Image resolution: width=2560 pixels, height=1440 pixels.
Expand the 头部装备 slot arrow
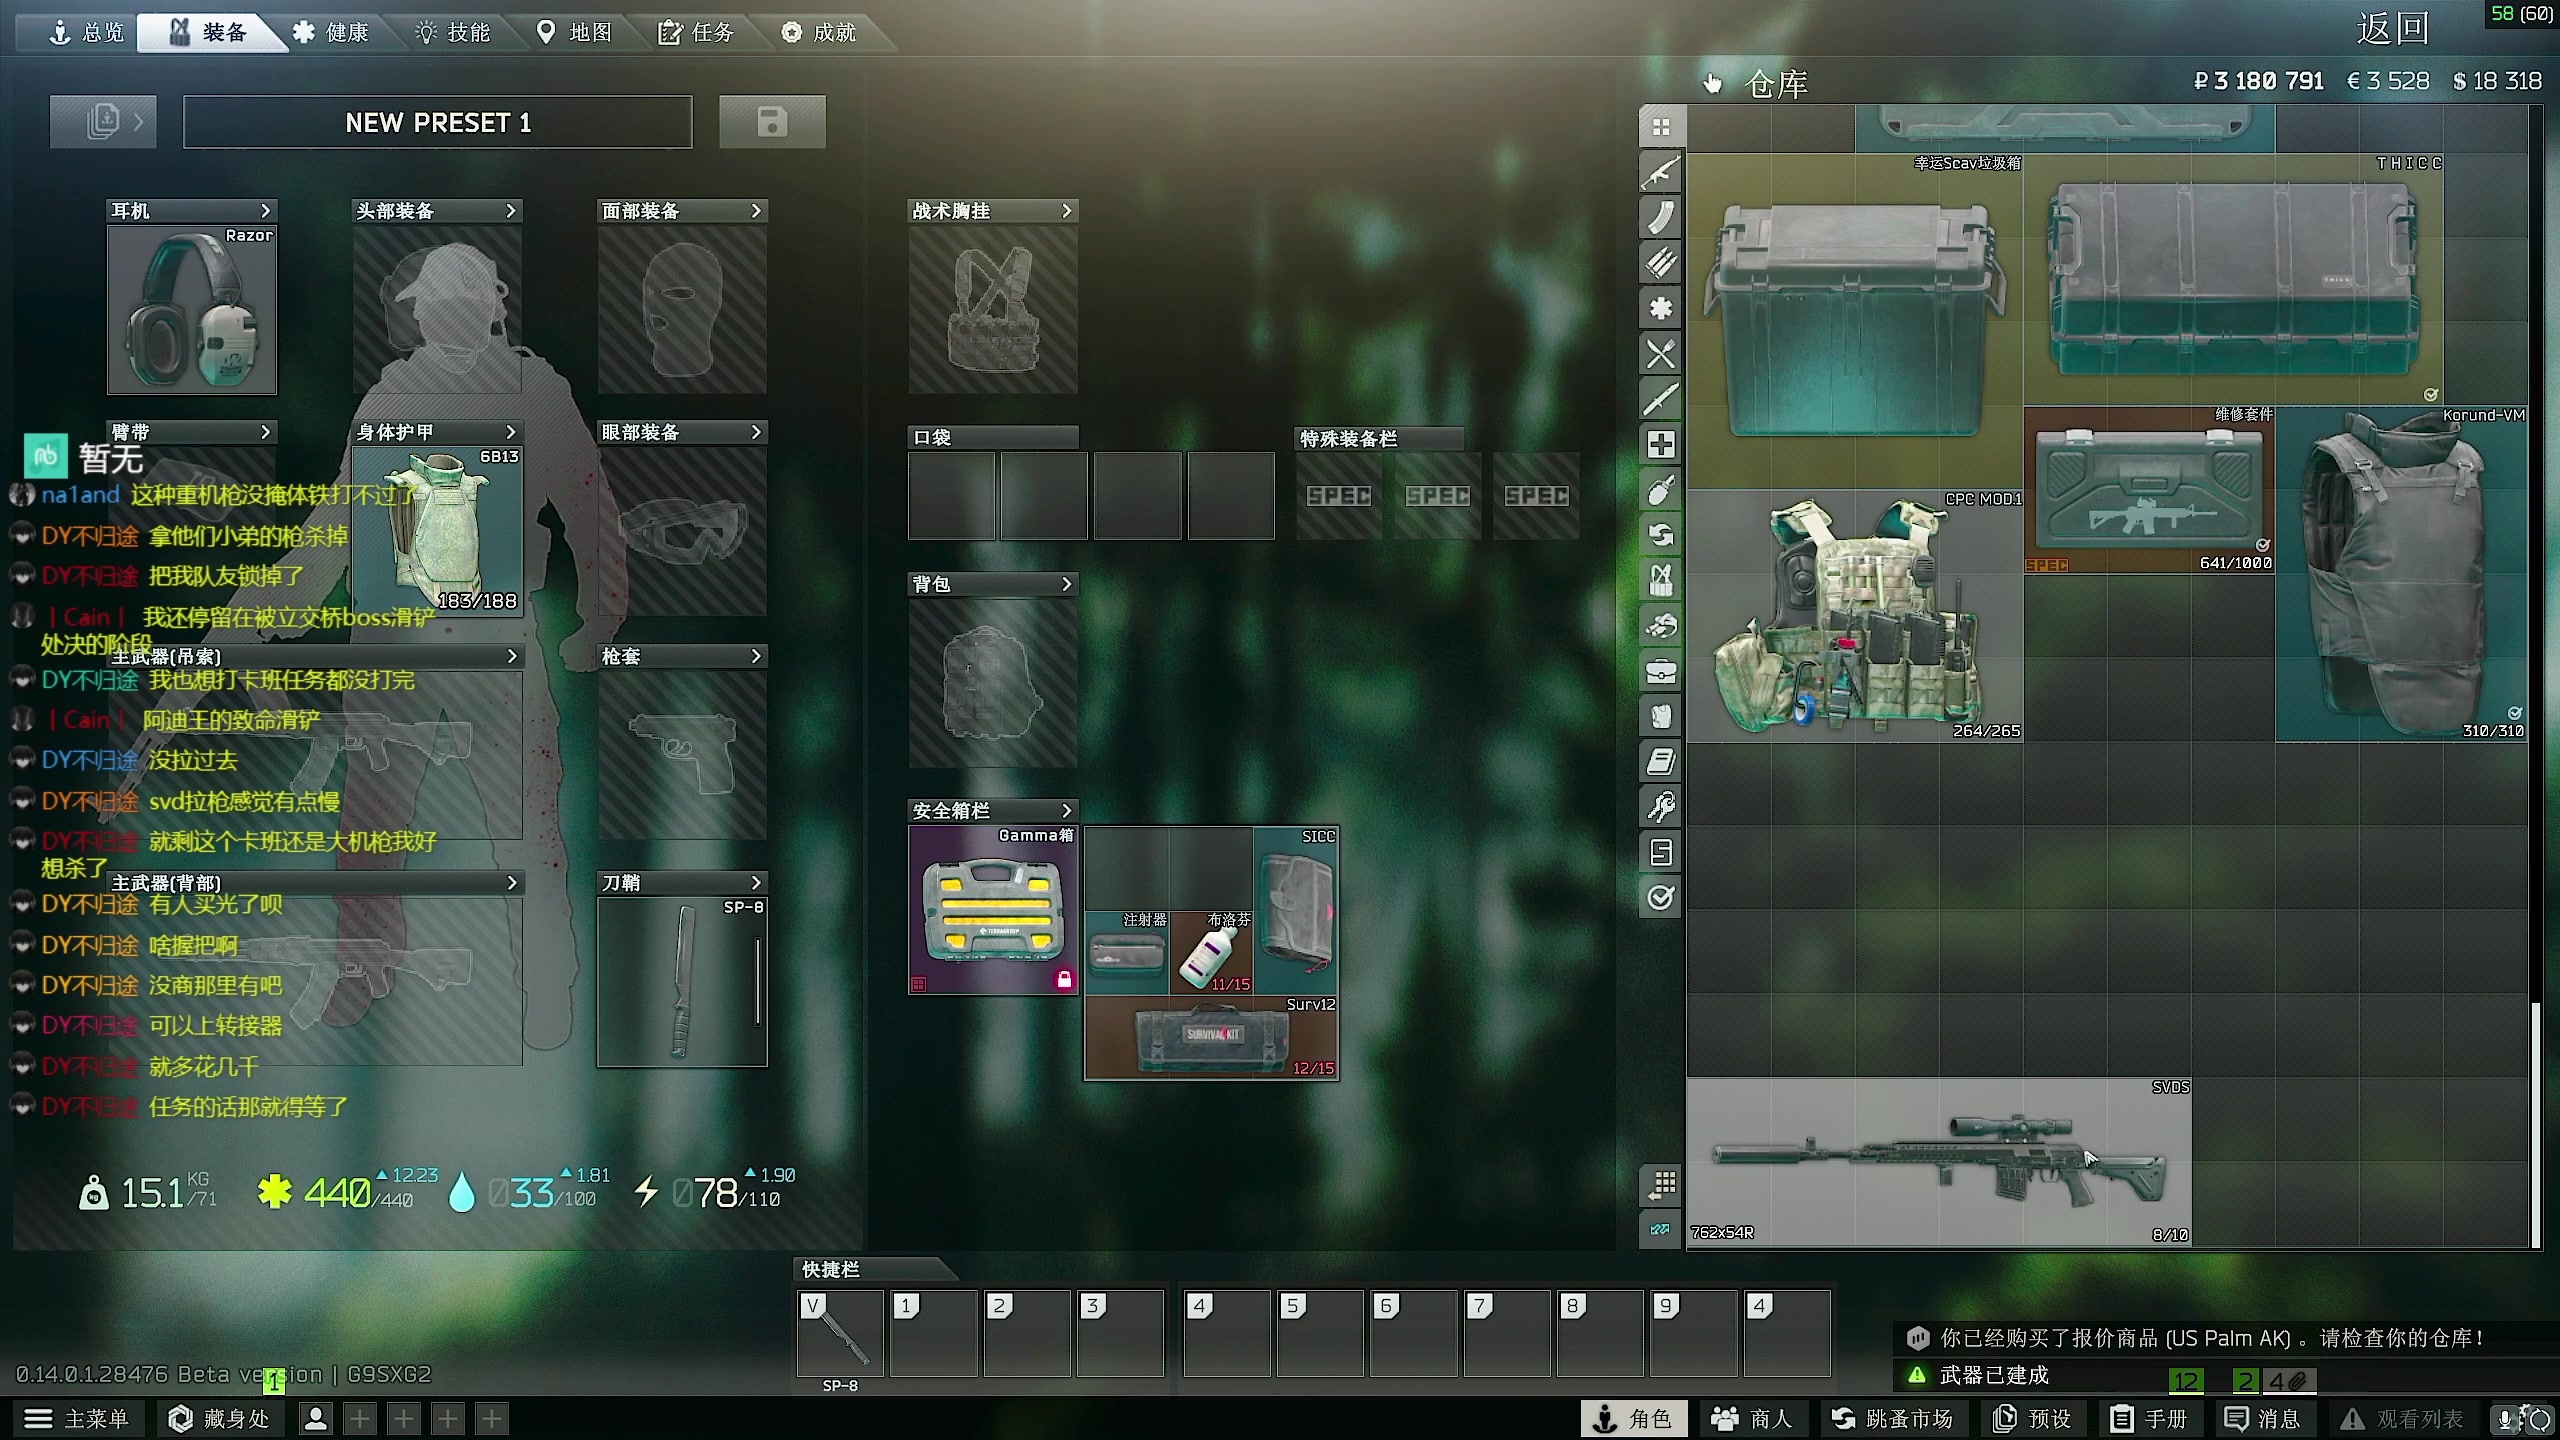tap(511, 211)
